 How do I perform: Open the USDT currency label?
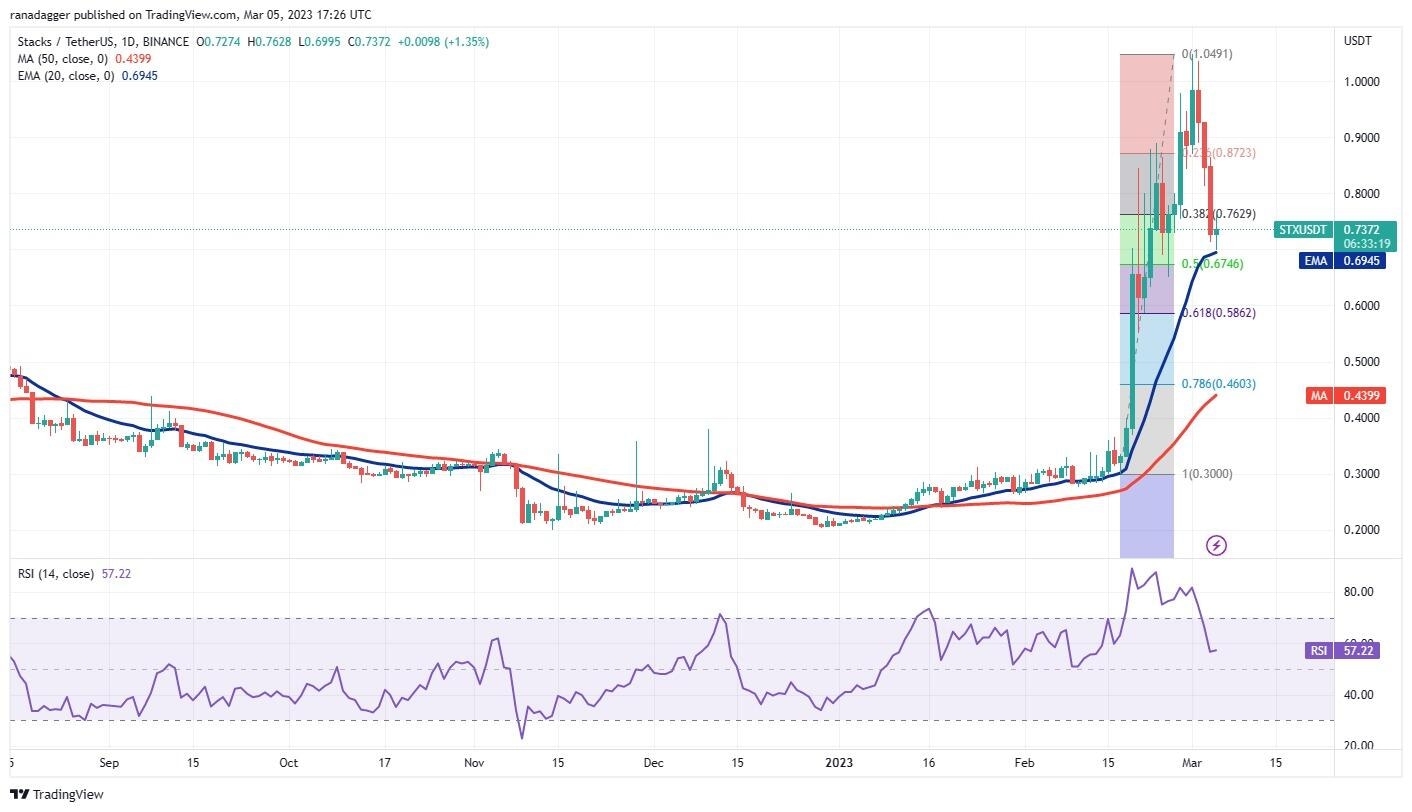(x=1358, y=40)
